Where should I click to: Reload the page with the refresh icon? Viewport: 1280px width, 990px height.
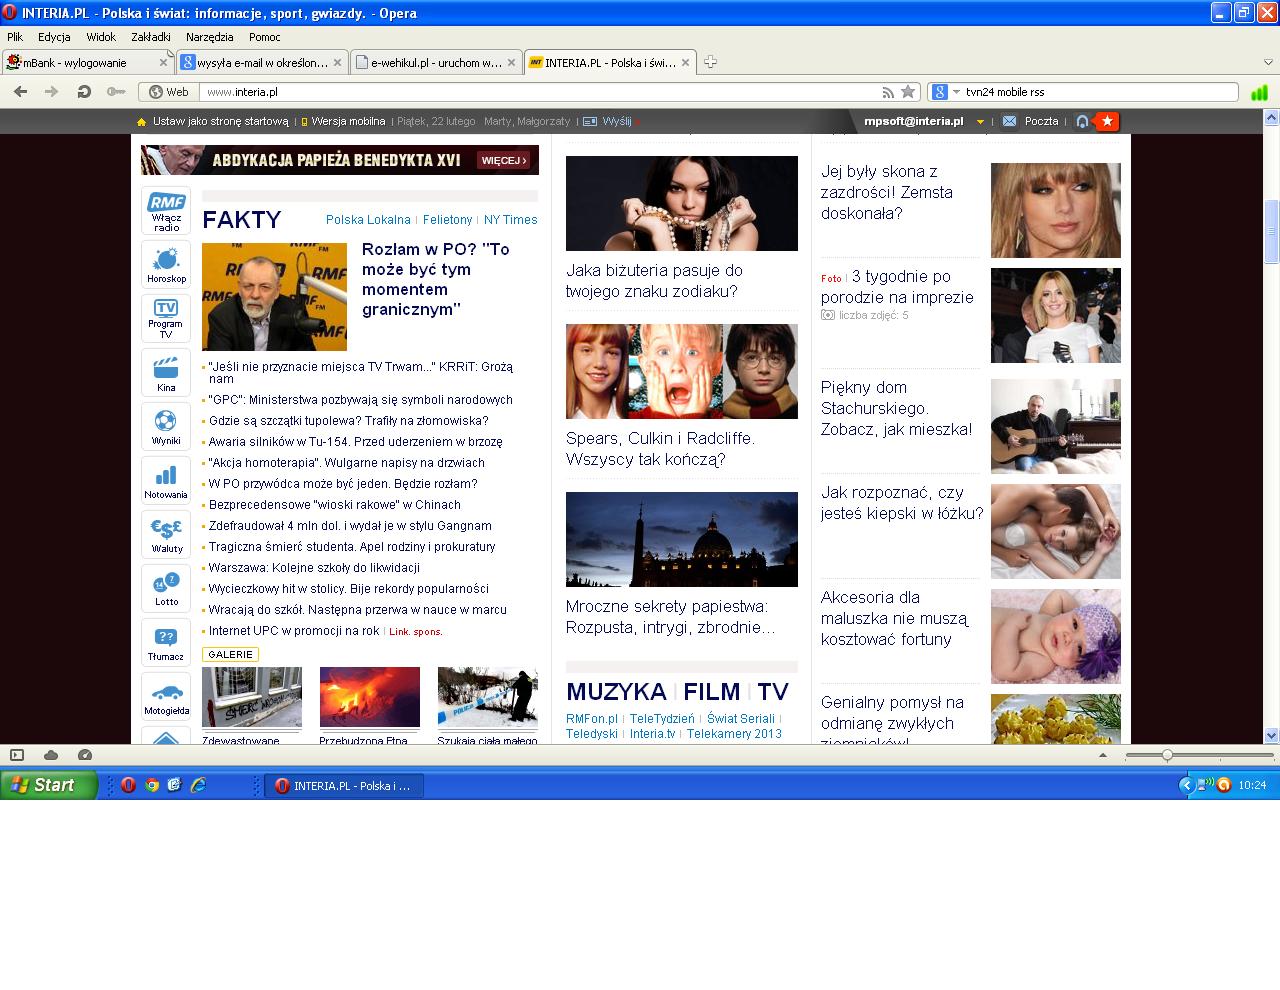click(x=84, y=92)
